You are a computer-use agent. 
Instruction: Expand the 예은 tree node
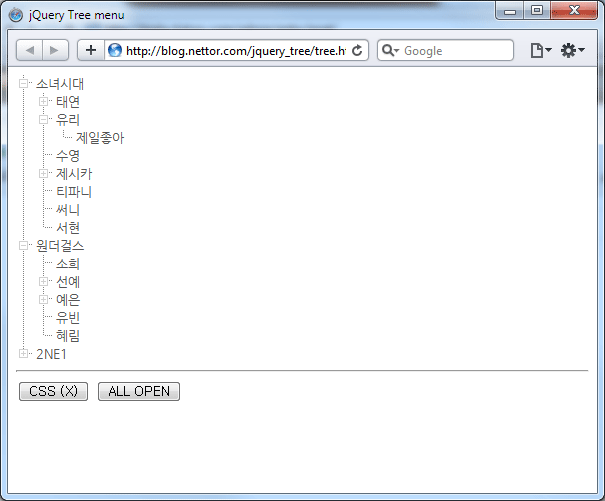[44, 300]
